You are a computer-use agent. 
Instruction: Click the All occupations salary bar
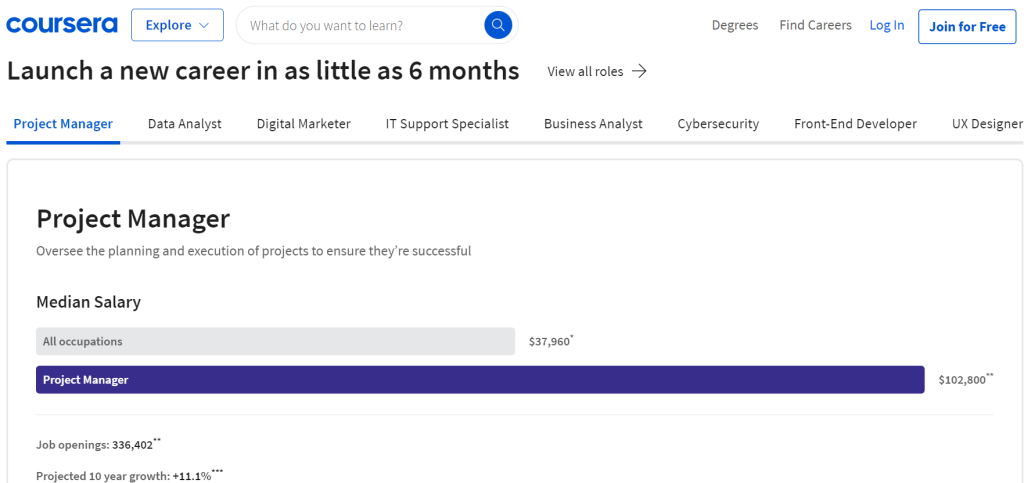tap(276, 341)
